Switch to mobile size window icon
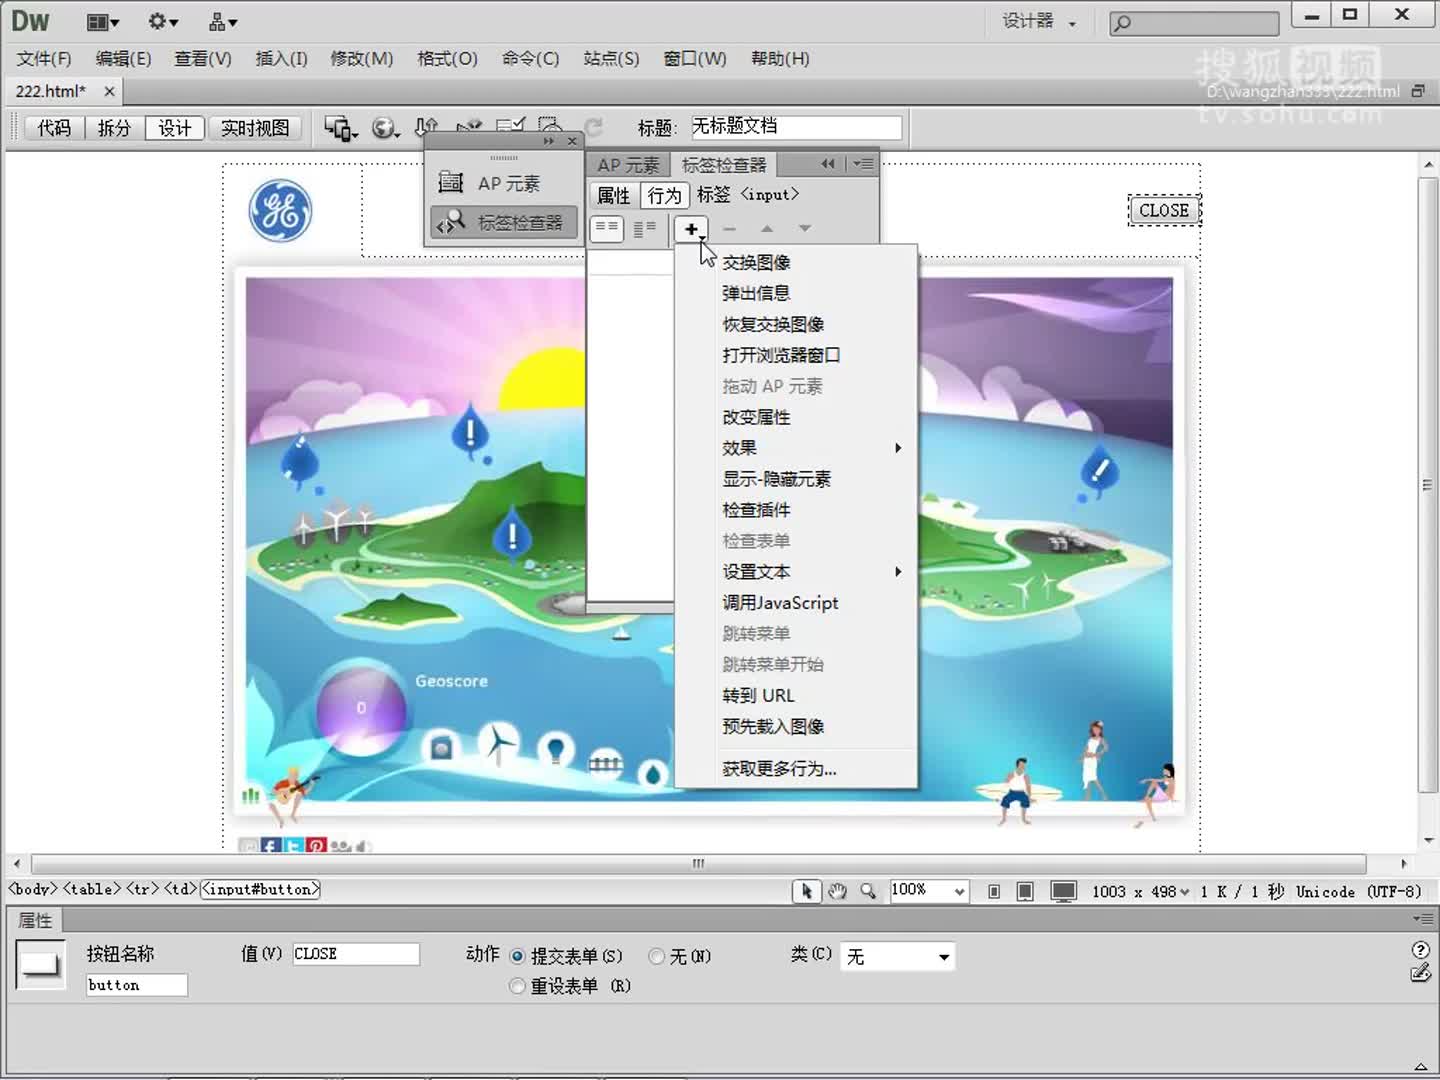 click(994, 891)
